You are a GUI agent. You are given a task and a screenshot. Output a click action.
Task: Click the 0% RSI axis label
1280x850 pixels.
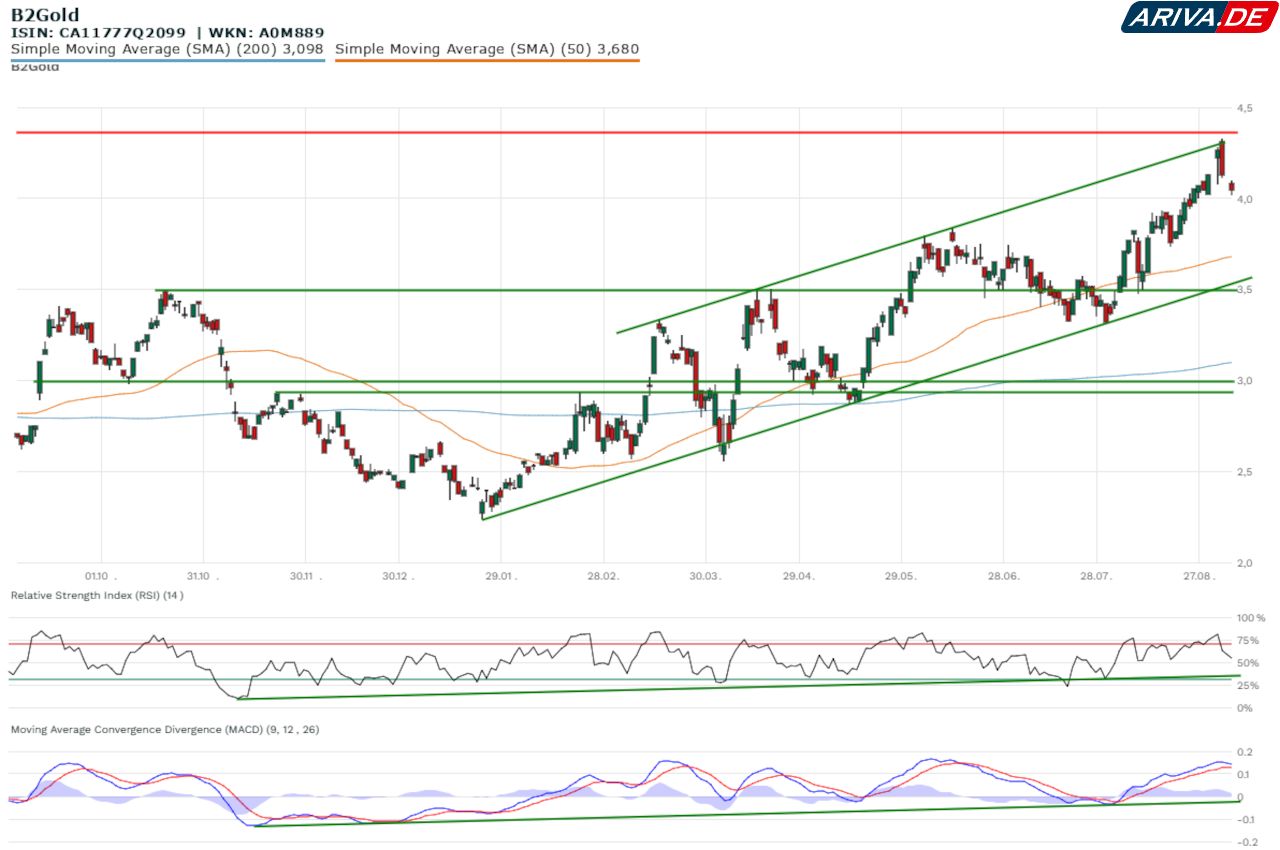[1244, 708]
